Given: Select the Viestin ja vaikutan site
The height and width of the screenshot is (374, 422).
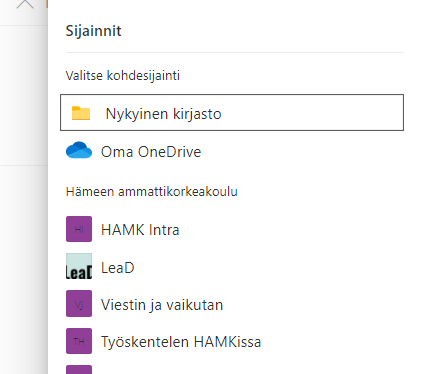Looking at the screenshot, I should pyautogui.click(x=162, y=305).
